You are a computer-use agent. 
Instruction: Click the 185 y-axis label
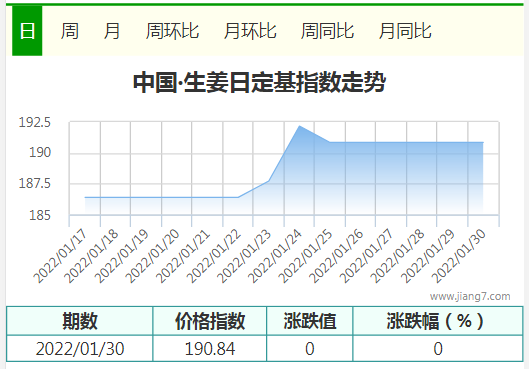tap(40, 215)
